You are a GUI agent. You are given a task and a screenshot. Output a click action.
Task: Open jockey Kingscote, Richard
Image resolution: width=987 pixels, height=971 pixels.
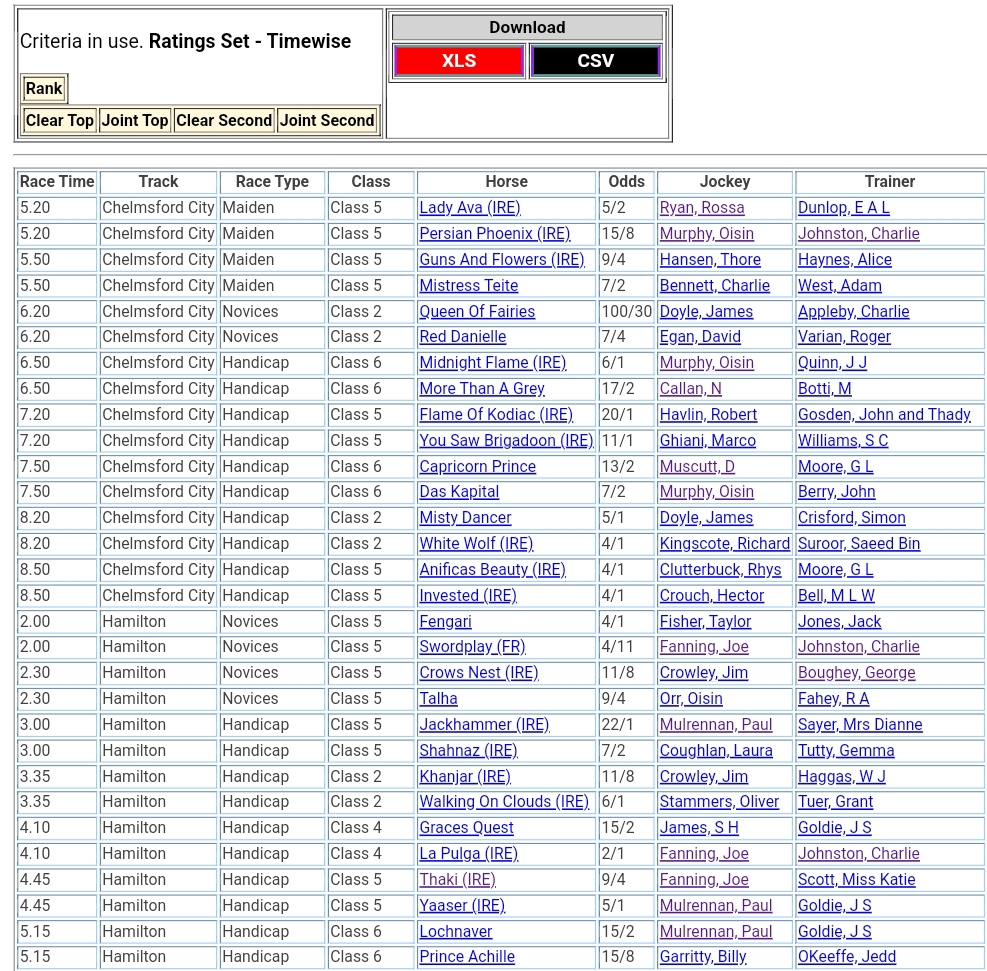pyautogui.click(x=724, y=544)
